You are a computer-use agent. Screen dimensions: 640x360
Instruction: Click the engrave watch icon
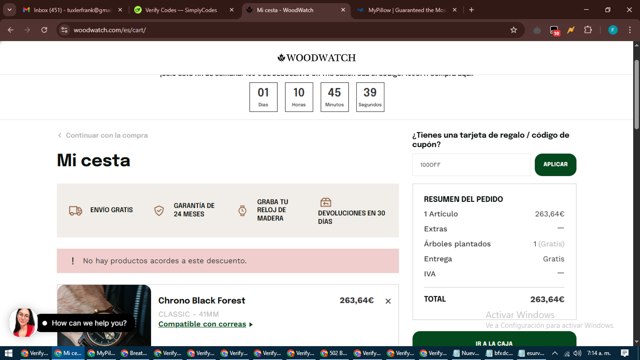pos(242,210)
